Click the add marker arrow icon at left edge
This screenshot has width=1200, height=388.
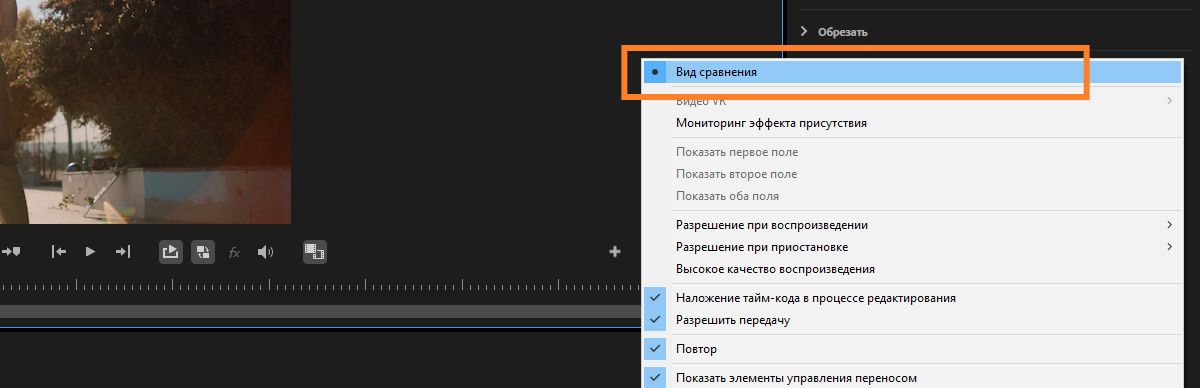[x=11, y=252]
